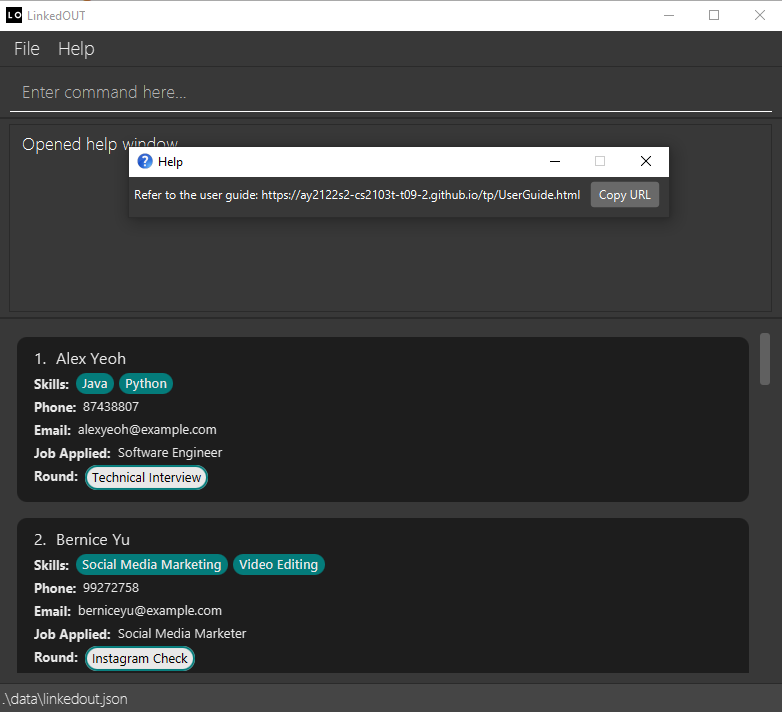Open the File menu
Screen dimensions: 782x712
point(27,49)
